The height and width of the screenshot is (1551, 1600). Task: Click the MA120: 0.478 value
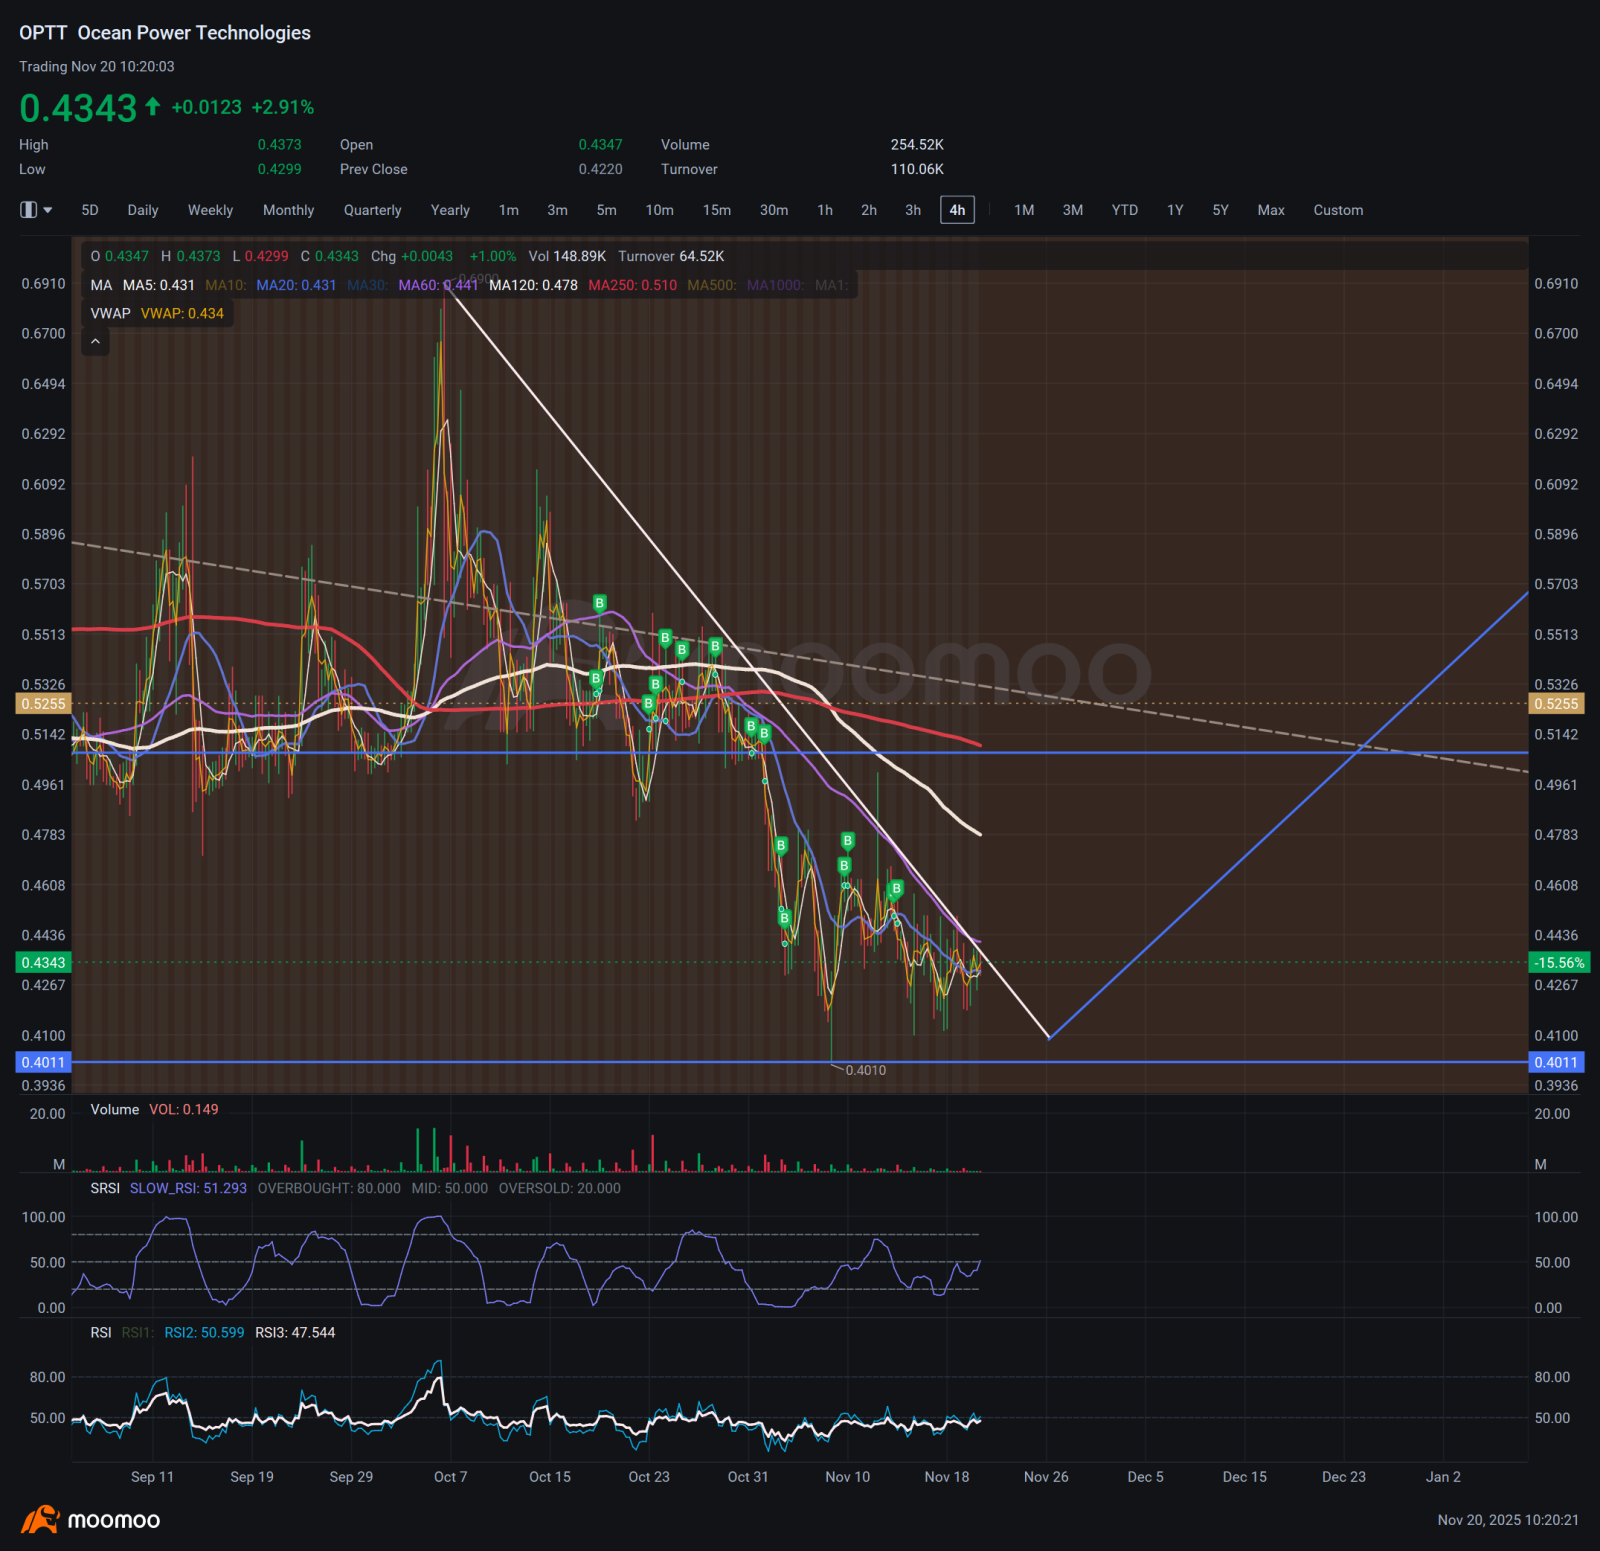point(533,285)
